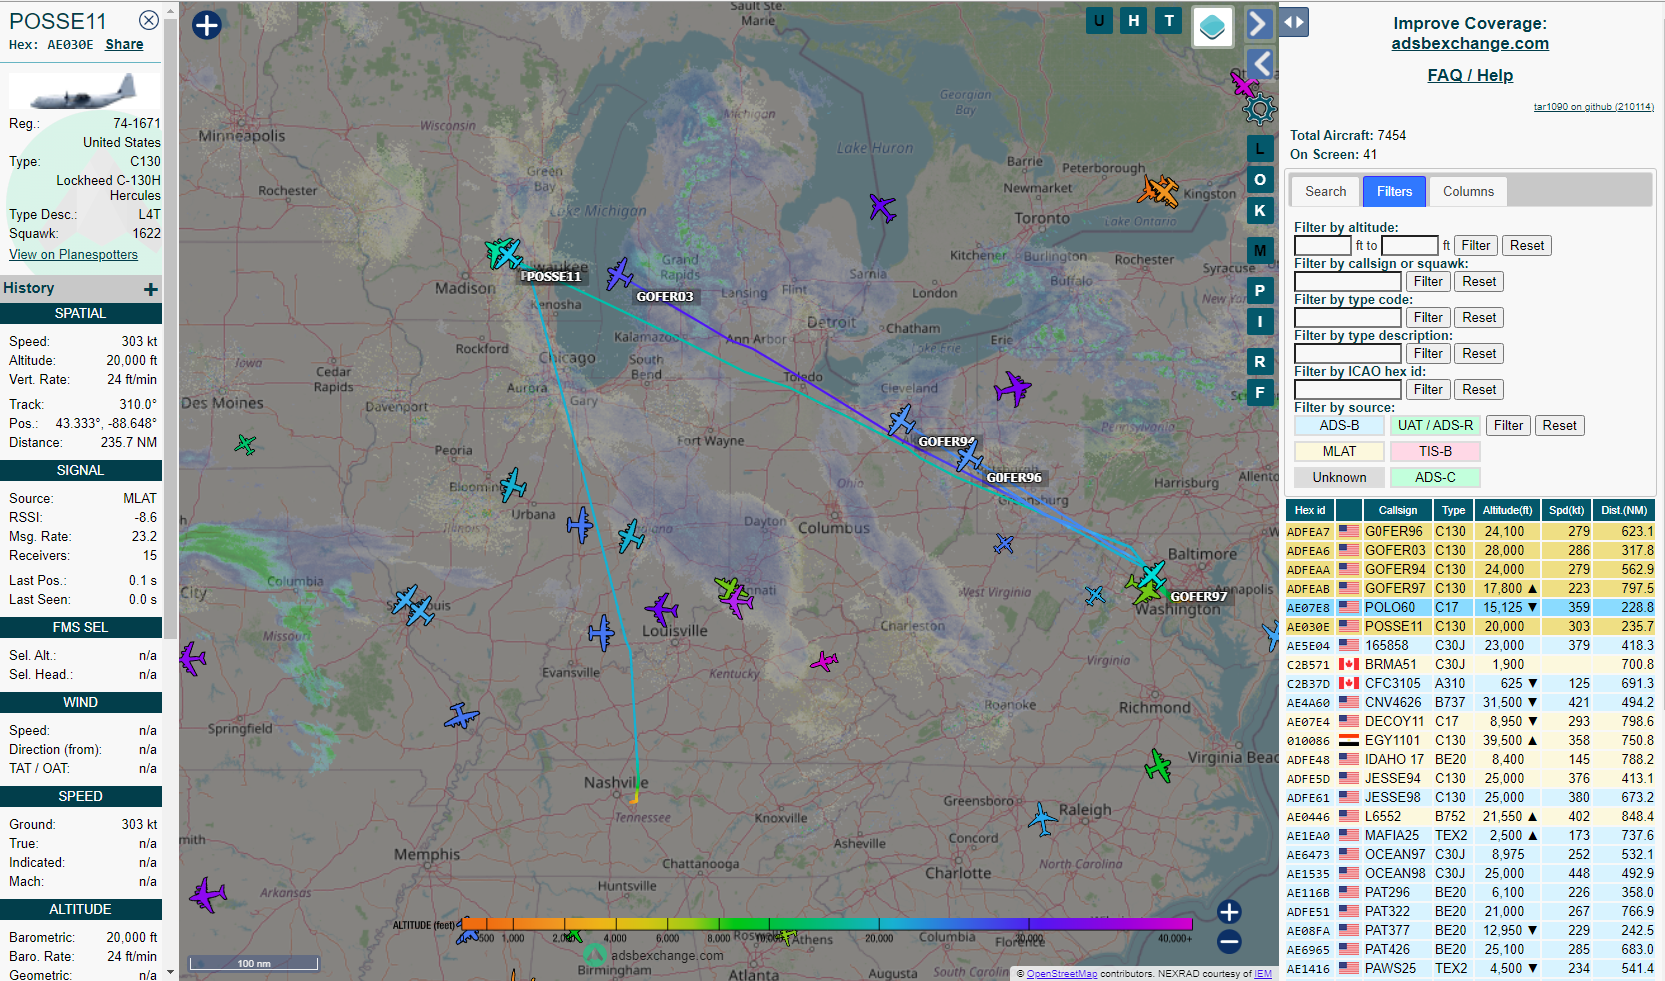
Task: Select small green aircraft in Iowa
Action: (x=245, y=444)
